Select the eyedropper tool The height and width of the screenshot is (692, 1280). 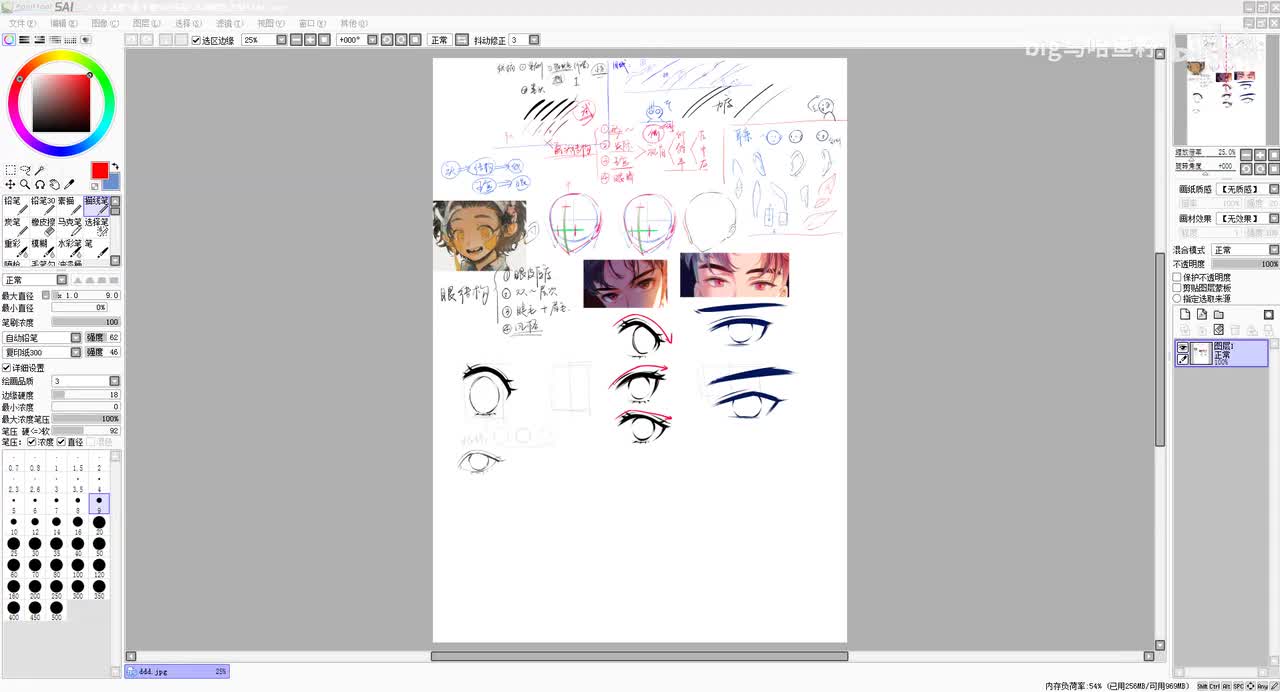(x=69, y=184)
